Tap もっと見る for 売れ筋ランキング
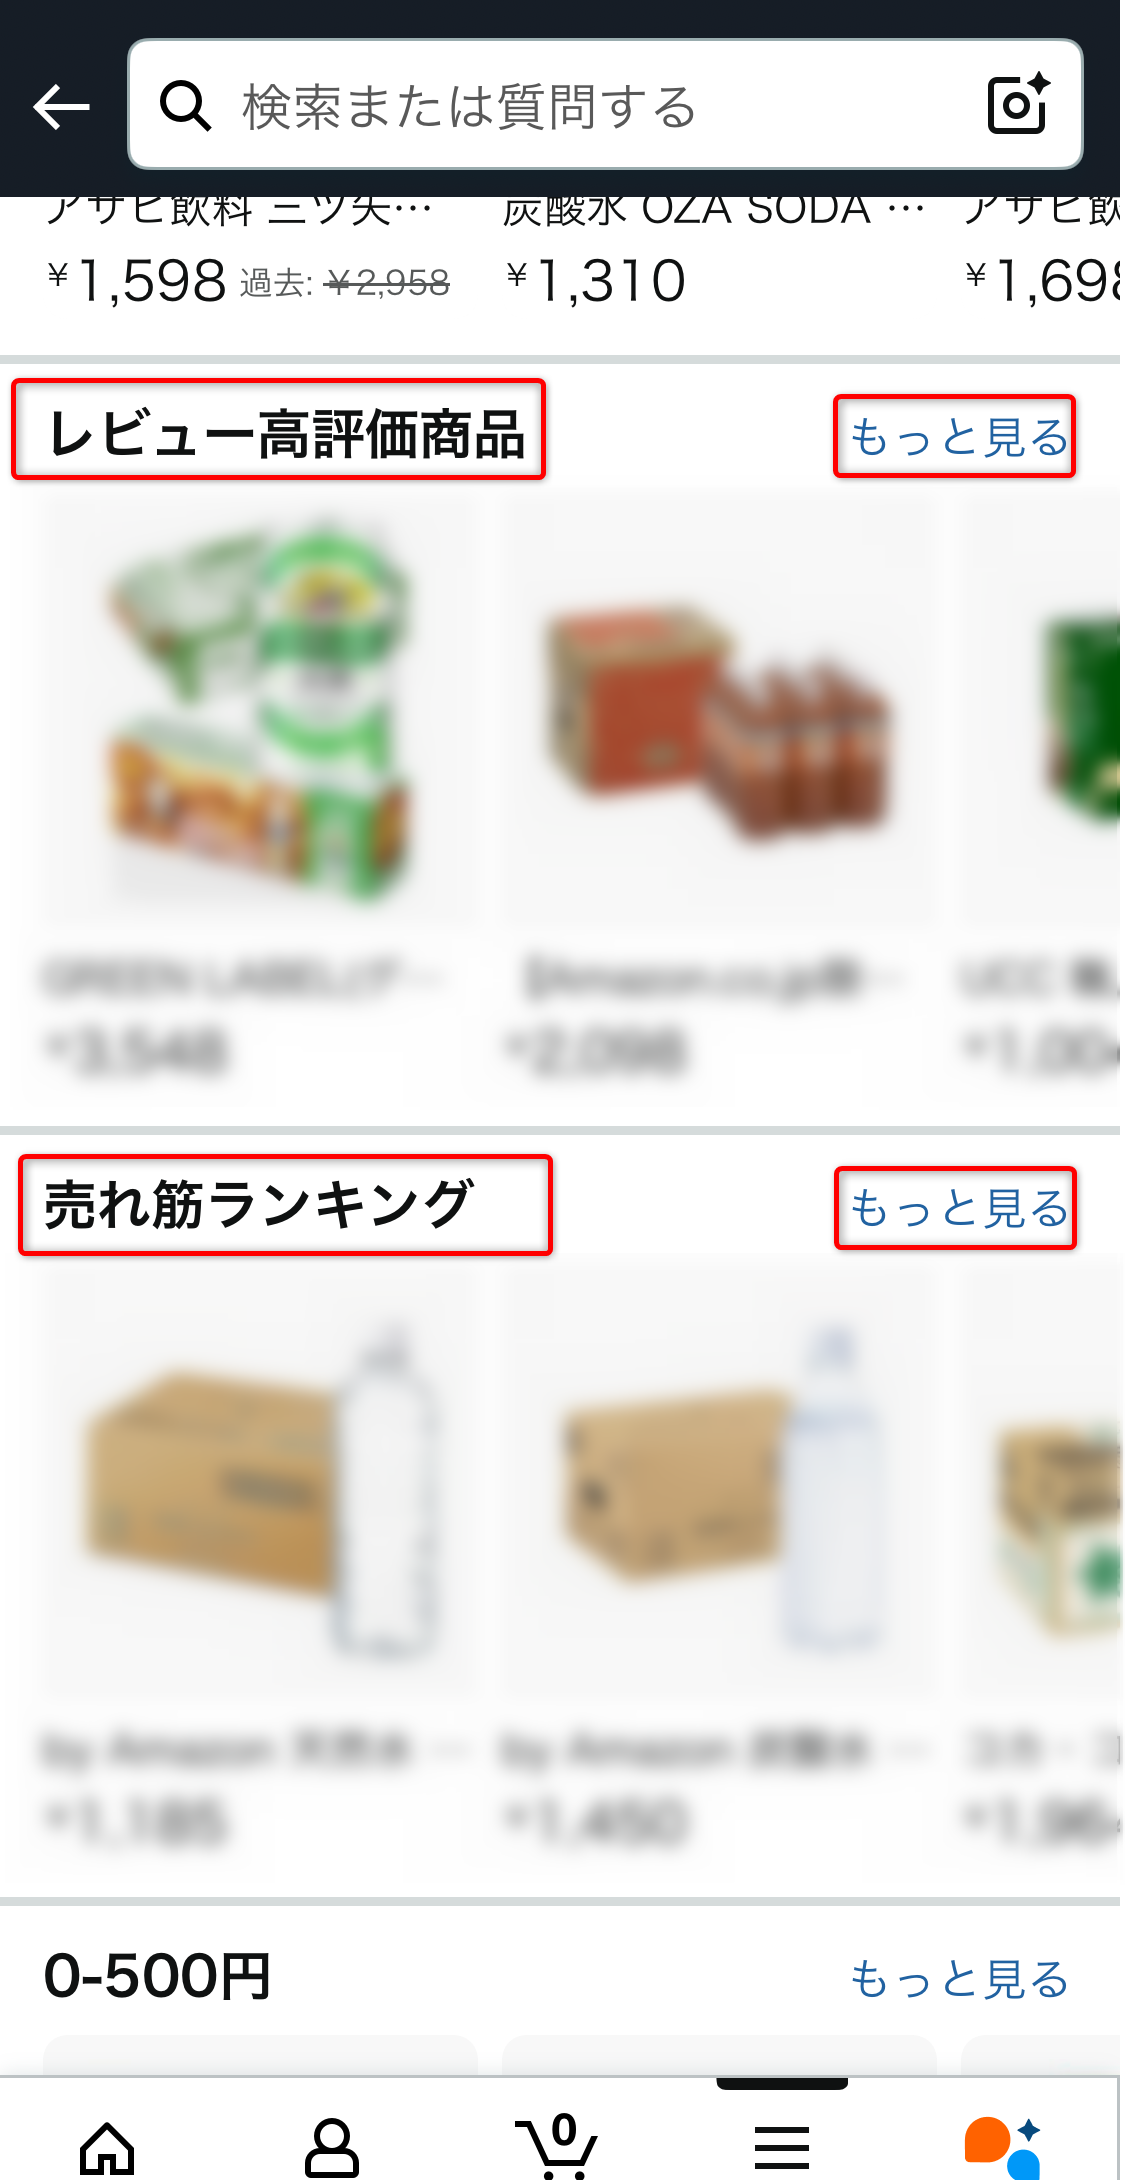The width and height of the screenshot is (1125, 2180). [x=956, y=1208]
